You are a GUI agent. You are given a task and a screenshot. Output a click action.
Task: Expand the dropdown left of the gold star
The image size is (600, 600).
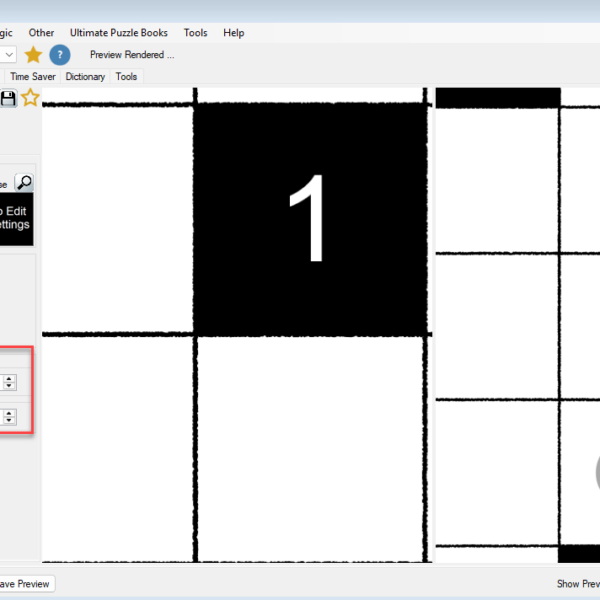[8, 55]
